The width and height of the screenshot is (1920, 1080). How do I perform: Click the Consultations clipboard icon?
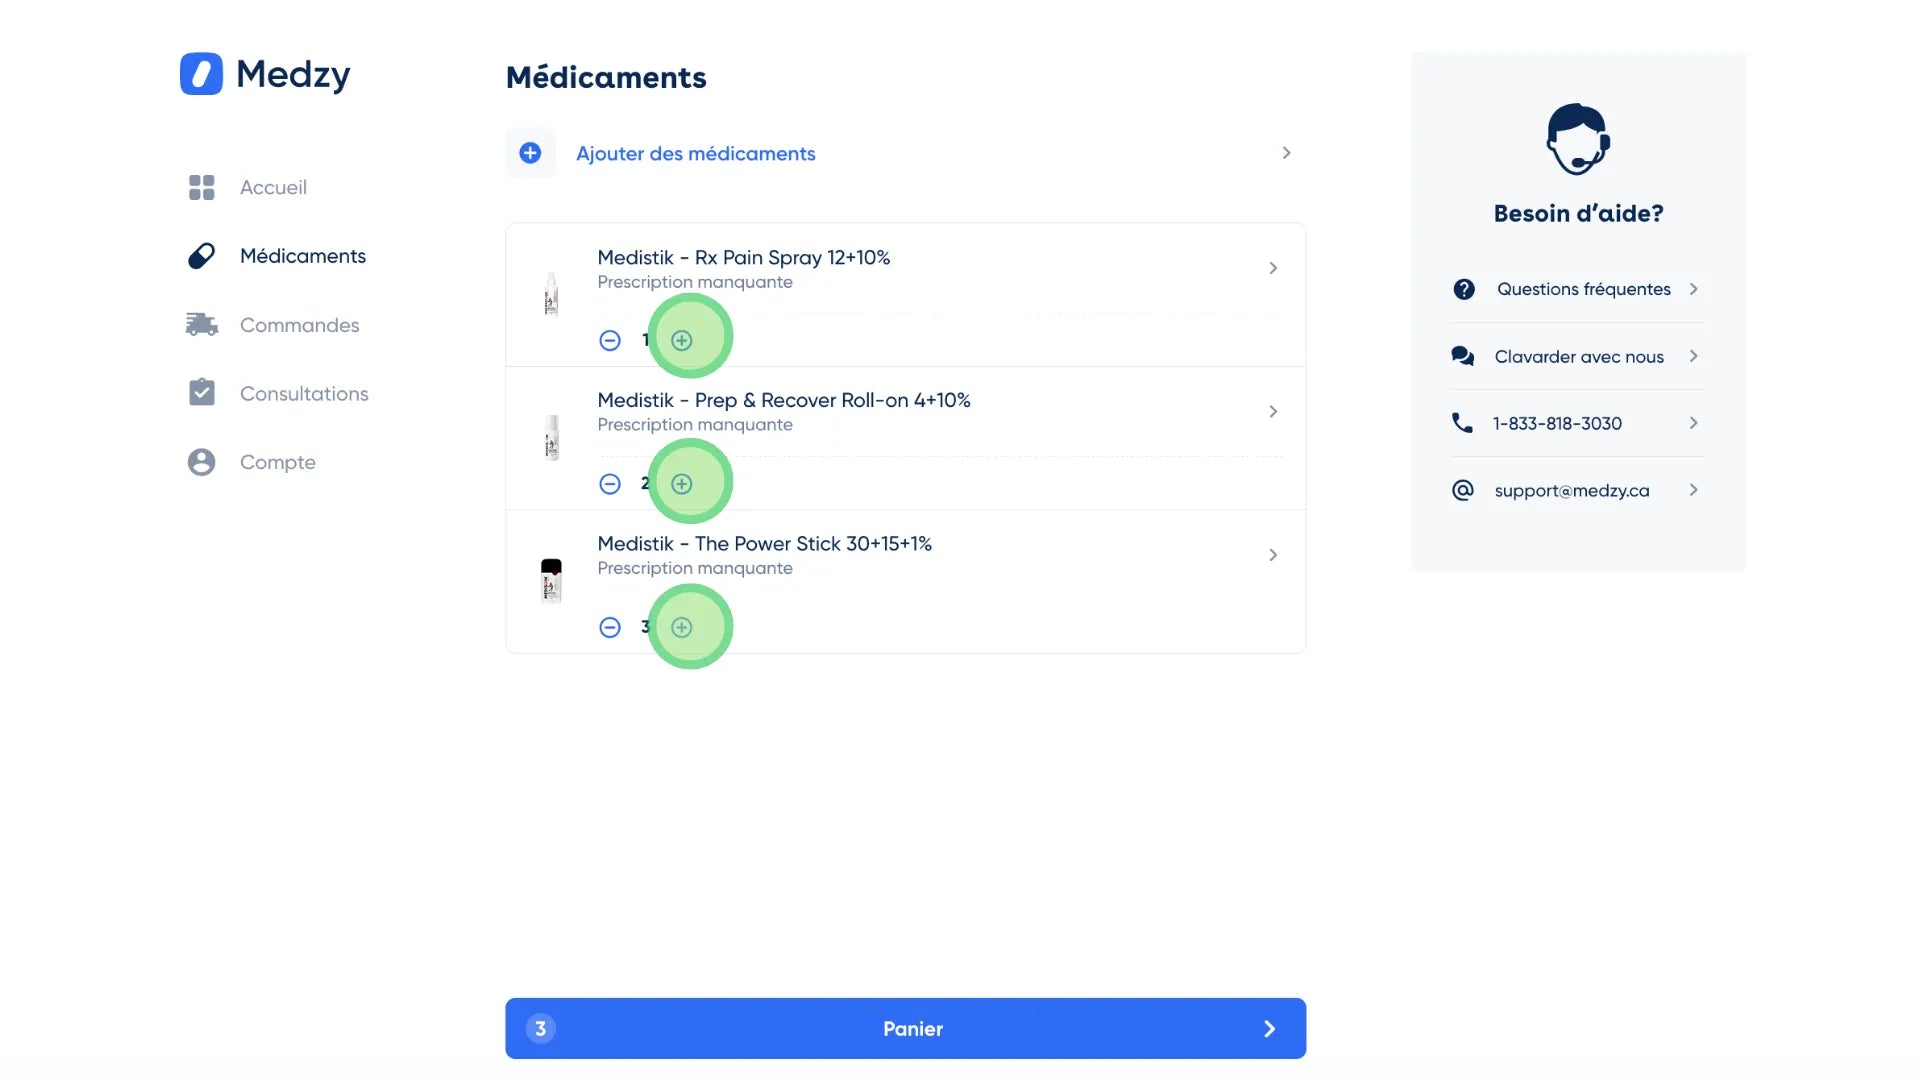tap(202, 392)
